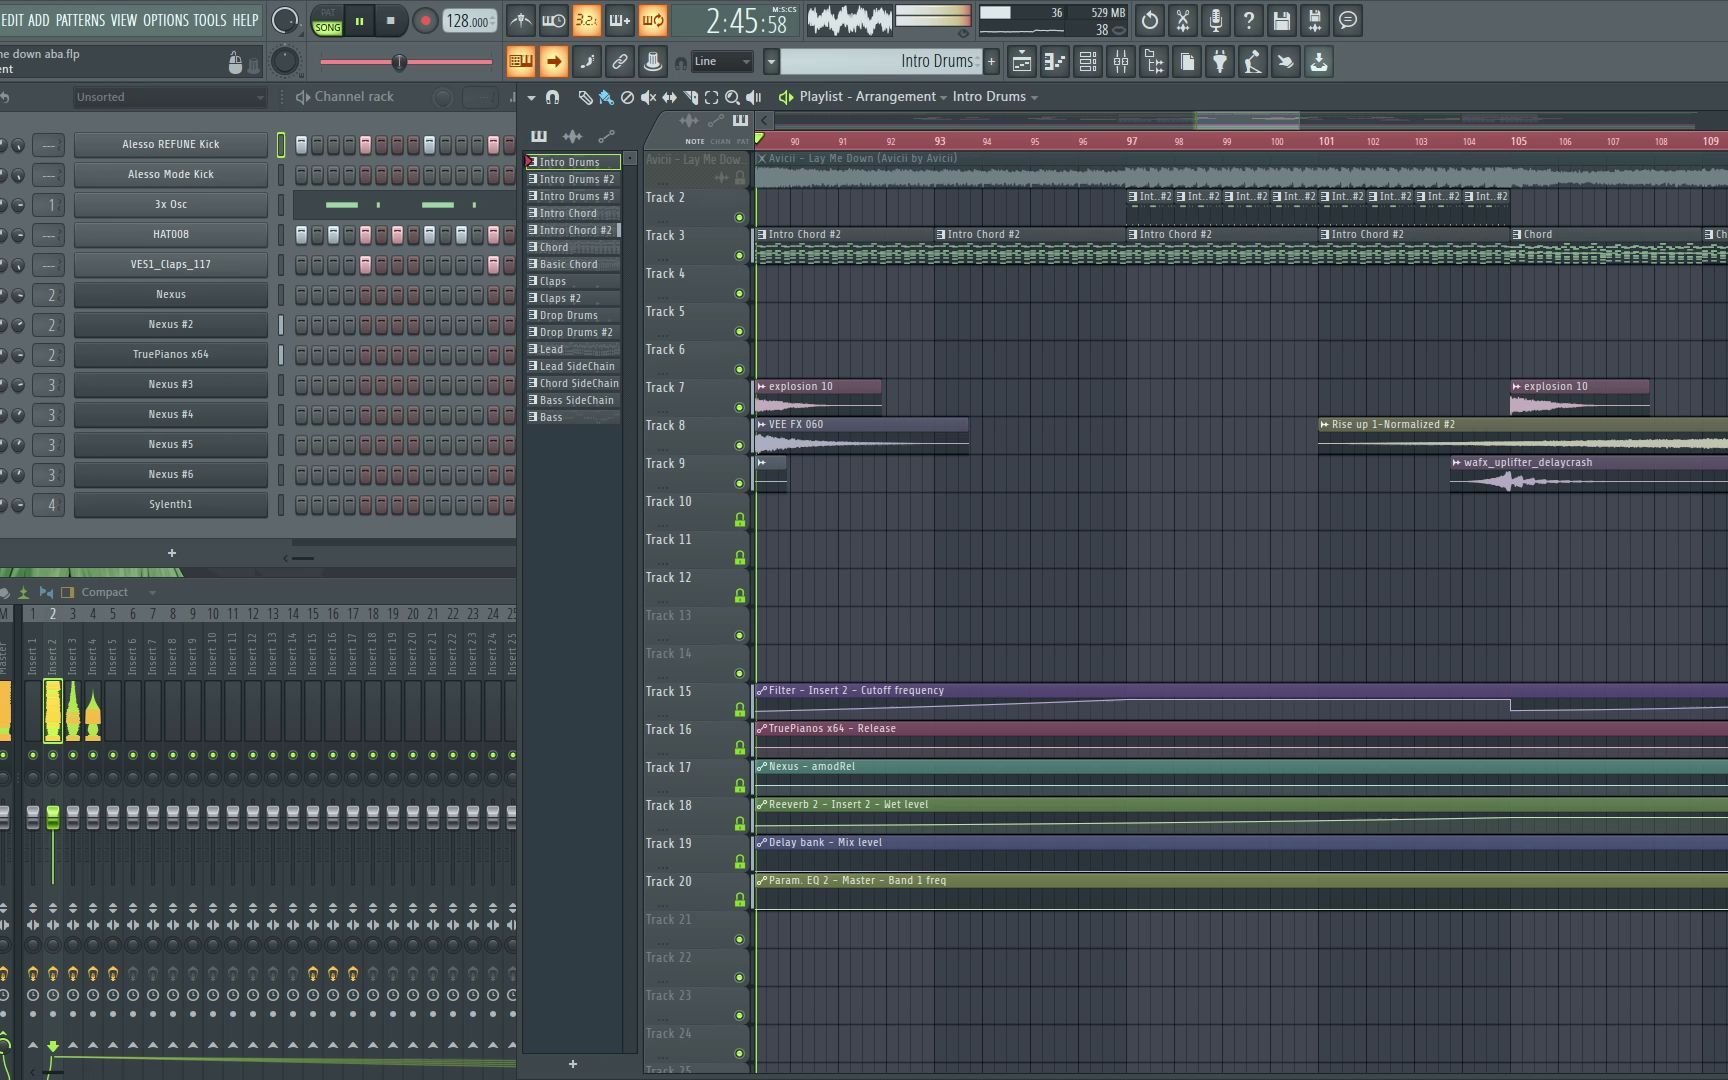Expand the Intro Drums playlist pattern dropdown
The height and width of the screenshot is (1080, 1728).
1034,97
